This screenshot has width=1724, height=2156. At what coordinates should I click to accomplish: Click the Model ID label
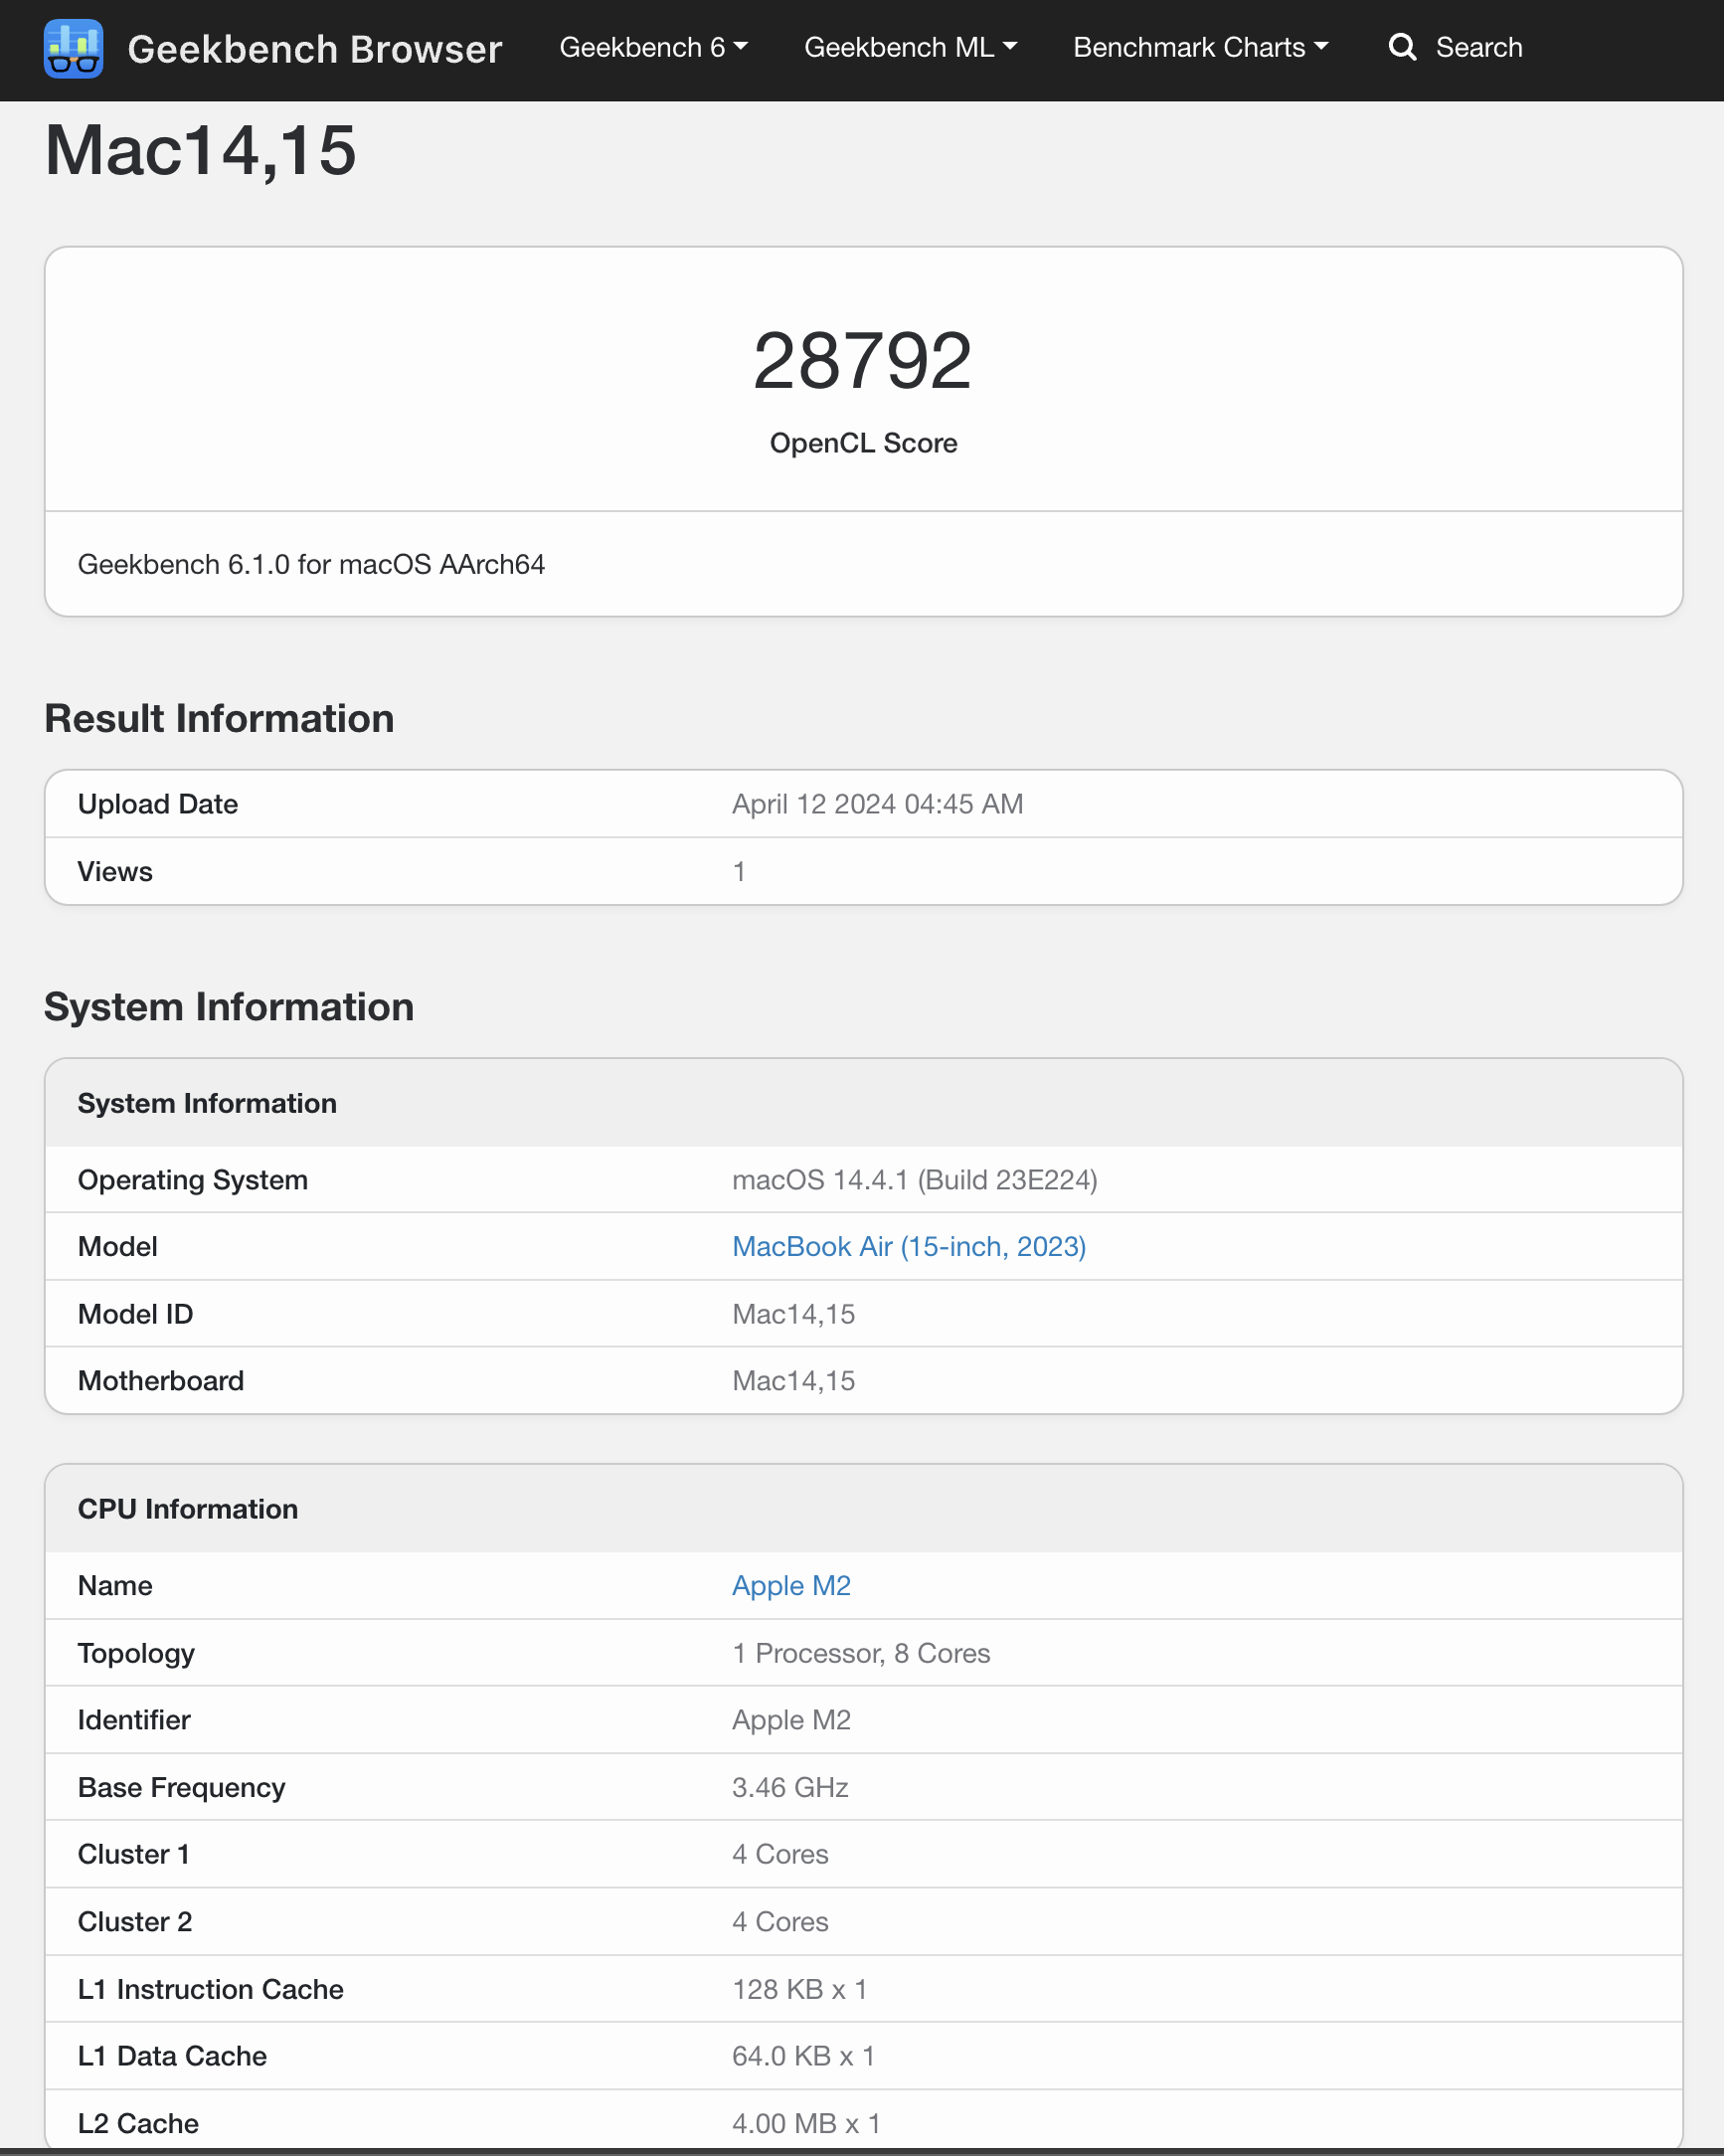135,1314
